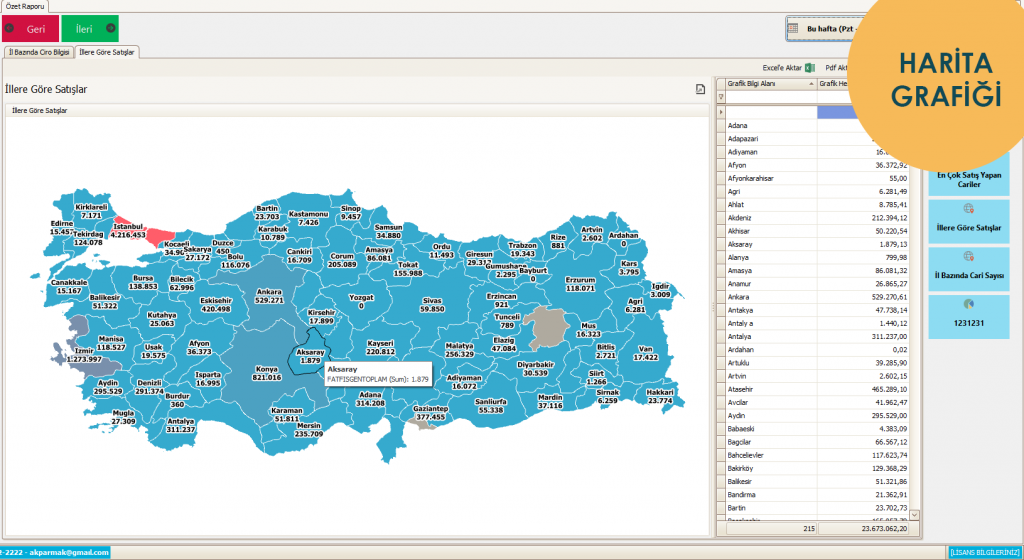This screenshot has width=1024, height=560.
Task: Click the chart export icon above map
Action: pyautogui.click(x=700, y=89)
